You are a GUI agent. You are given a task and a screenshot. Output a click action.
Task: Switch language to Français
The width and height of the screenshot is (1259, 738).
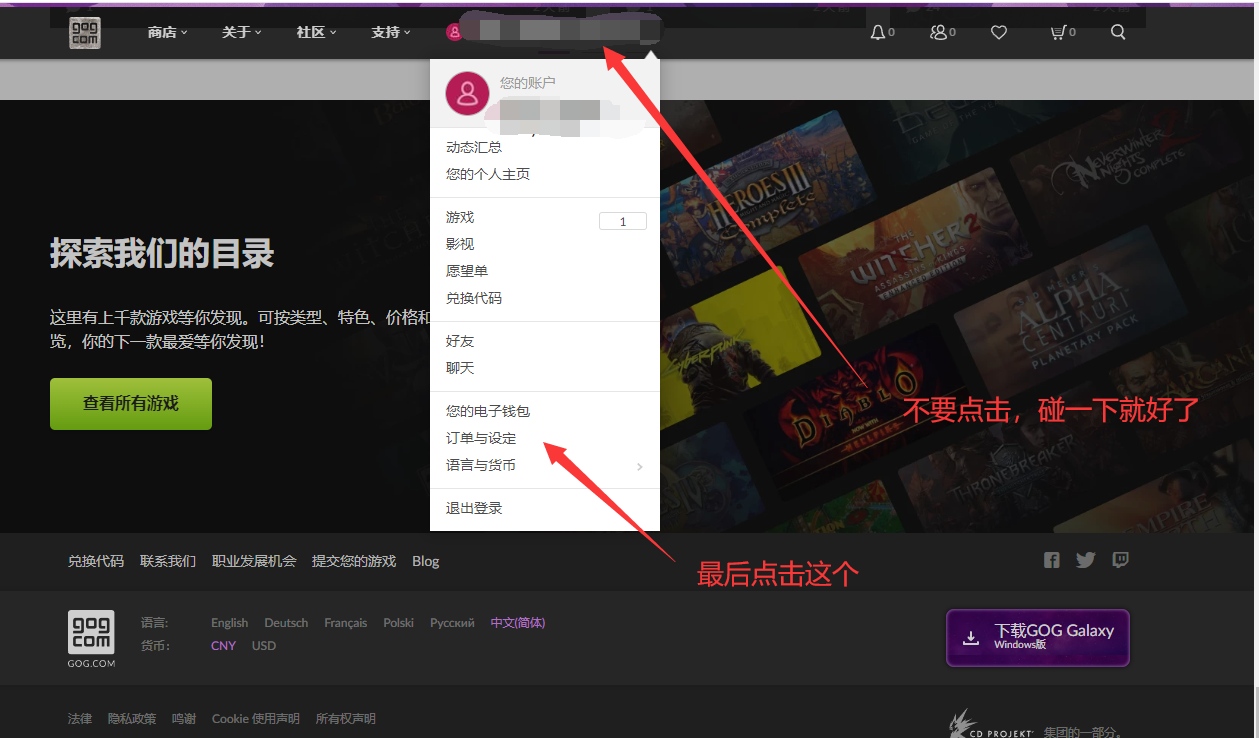pyautogui.click(x=345, y=622)
